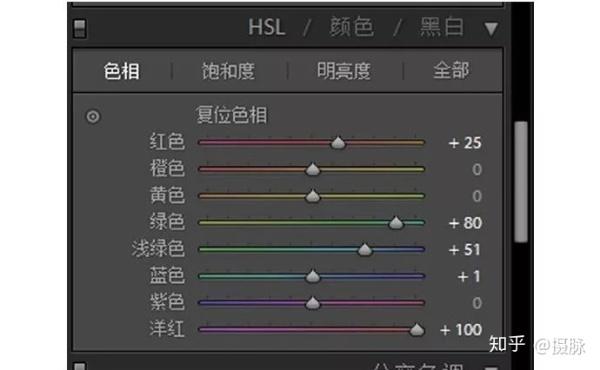Click the 绿色 hue slider handle
600x370 pixels.
point(396,222)
